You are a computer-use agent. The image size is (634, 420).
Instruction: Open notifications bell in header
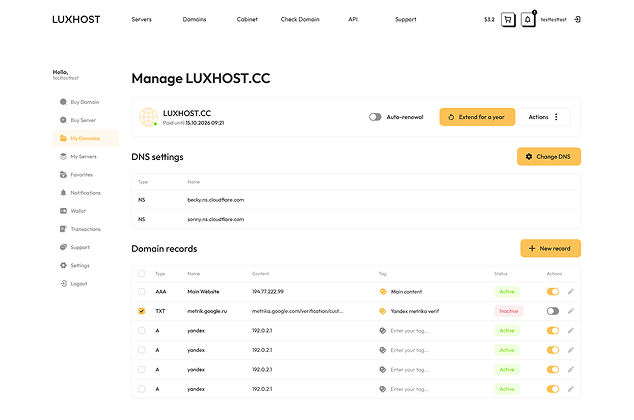tap(528, 19)
